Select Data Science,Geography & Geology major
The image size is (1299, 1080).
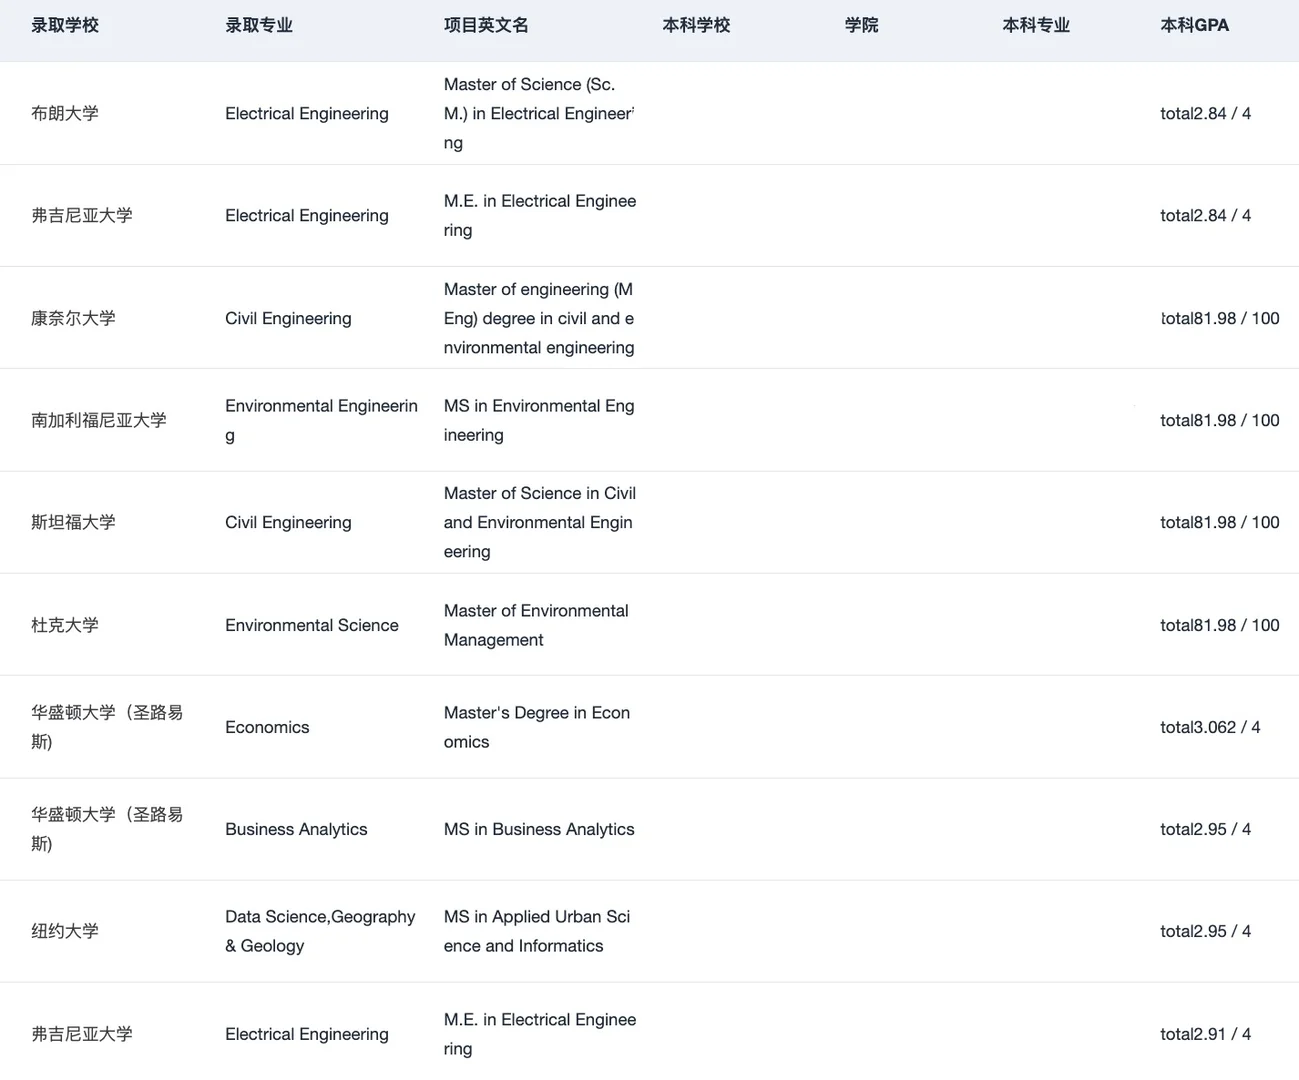[x=320, y=931]
